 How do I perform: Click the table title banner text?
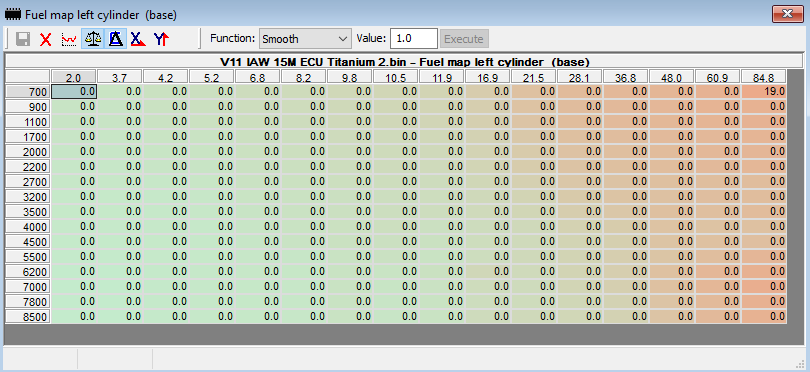[x=405, y=62]
